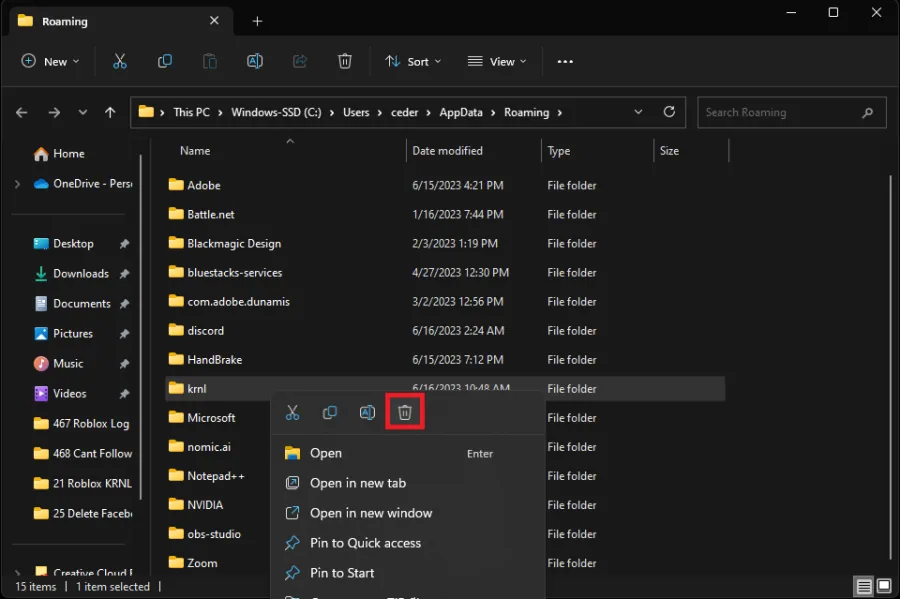Go up one folder level arrow

[x=110, y=112]
